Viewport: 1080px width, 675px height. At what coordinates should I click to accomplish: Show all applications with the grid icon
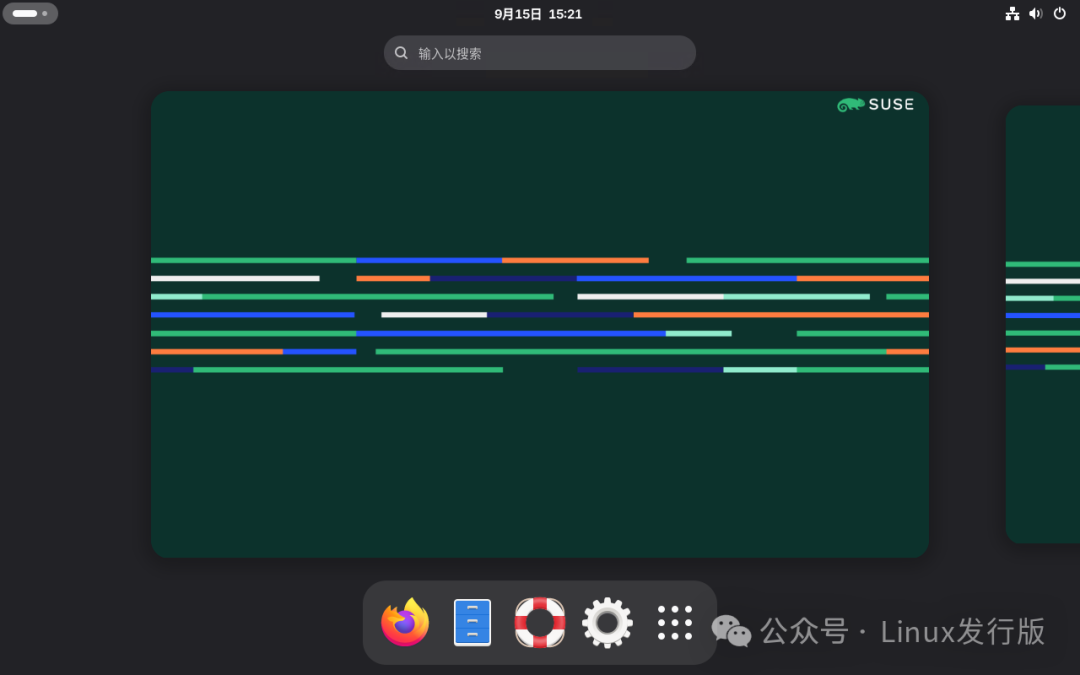[x=675, y=621]
